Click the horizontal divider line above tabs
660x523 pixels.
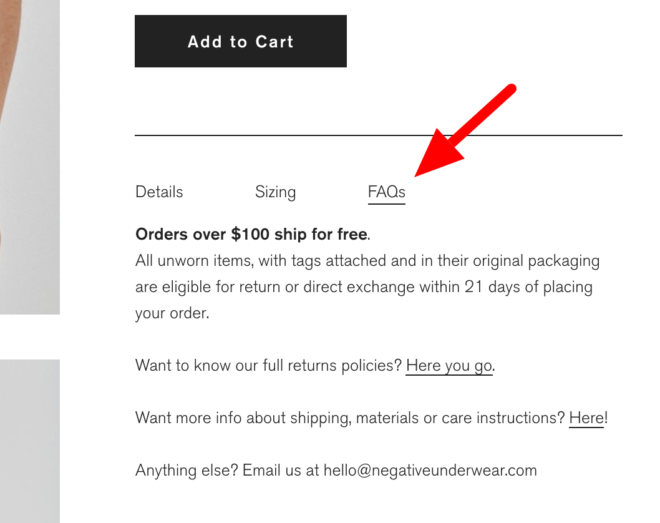click(x=378, y=135)
